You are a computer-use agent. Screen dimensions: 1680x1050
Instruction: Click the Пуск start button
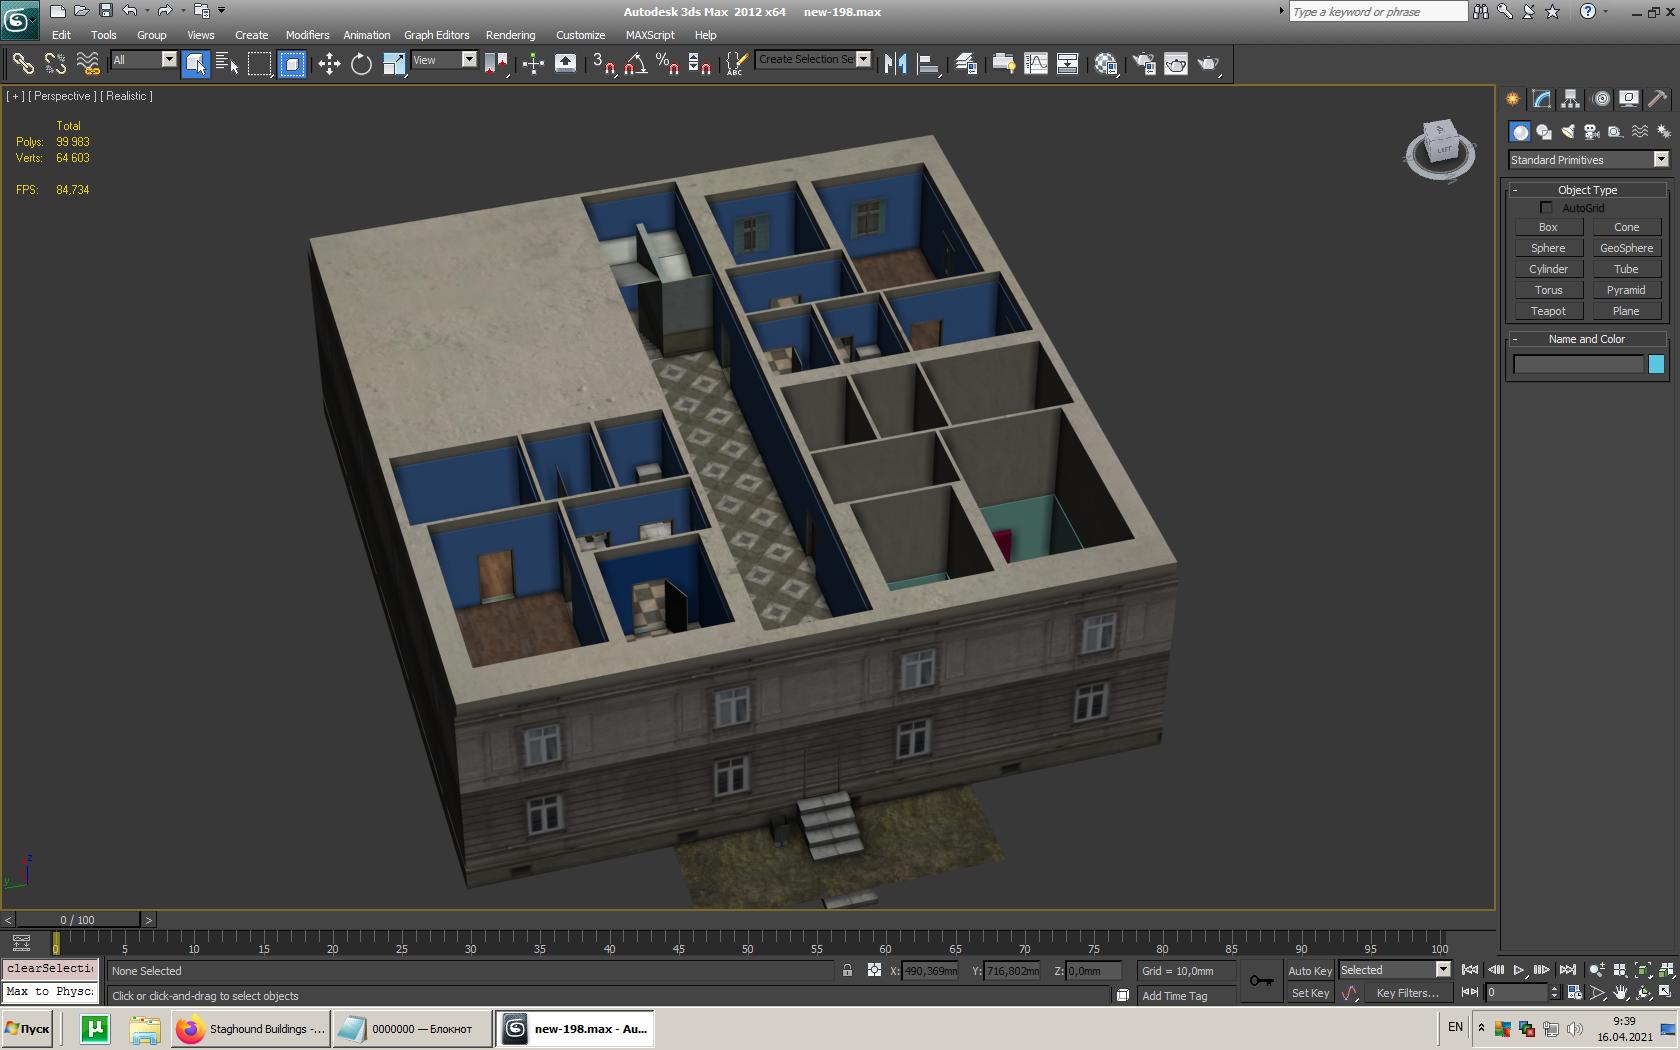tap(27, 1029)
